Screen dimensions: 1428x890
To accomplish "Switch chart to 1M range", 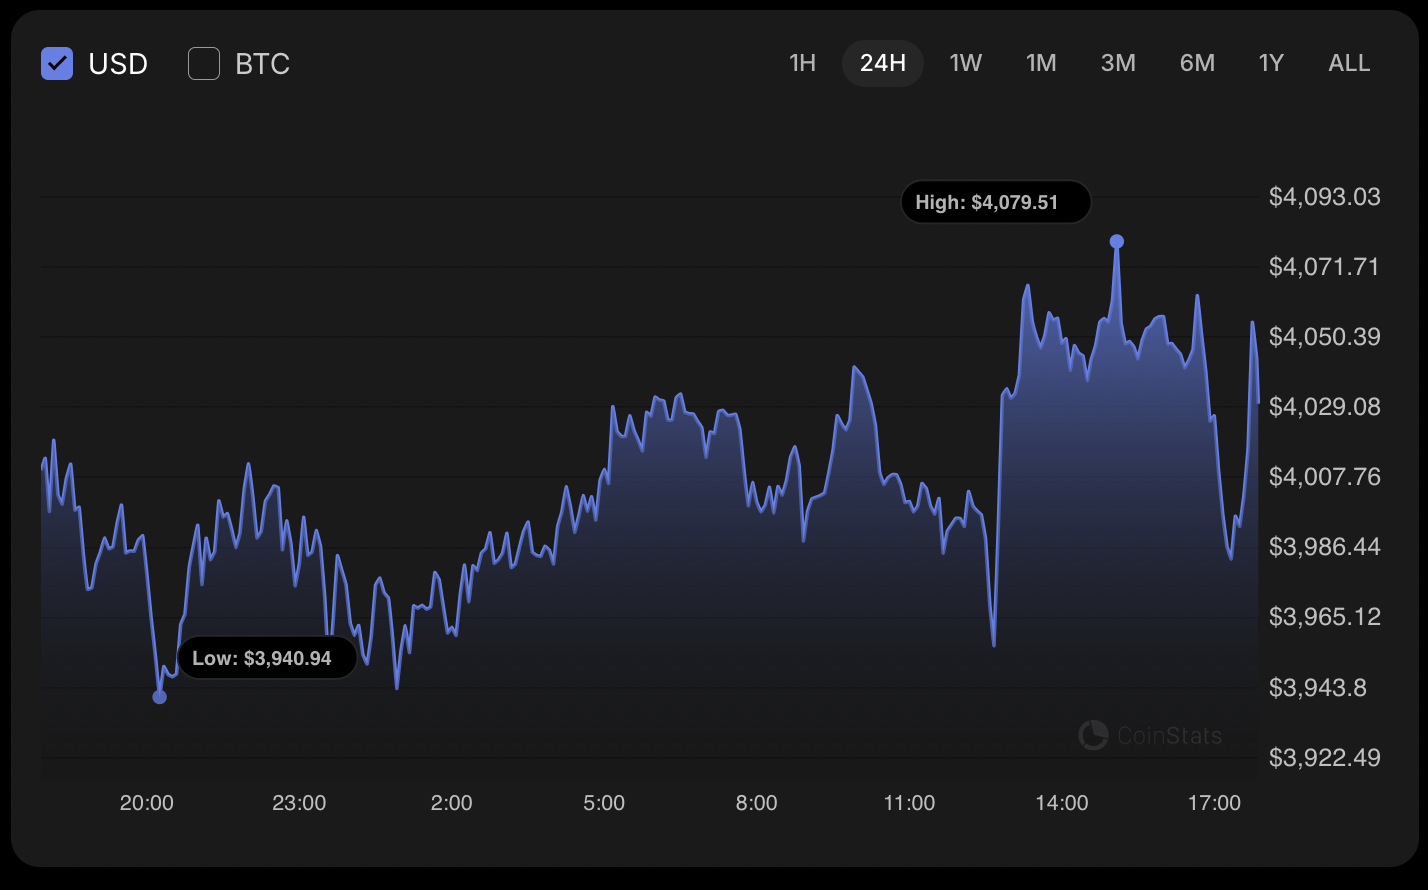I will [x=1041, y=64].
